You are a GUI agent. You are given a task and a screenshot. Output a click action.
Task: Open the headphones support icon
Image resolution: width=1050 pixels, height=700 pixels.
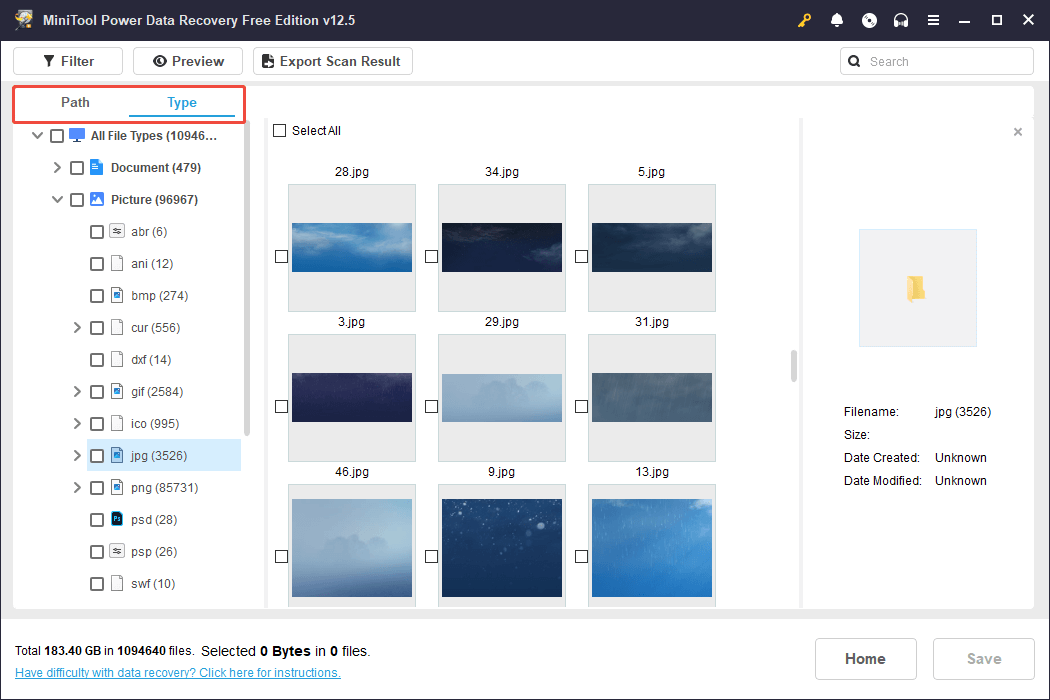[901, 20]
